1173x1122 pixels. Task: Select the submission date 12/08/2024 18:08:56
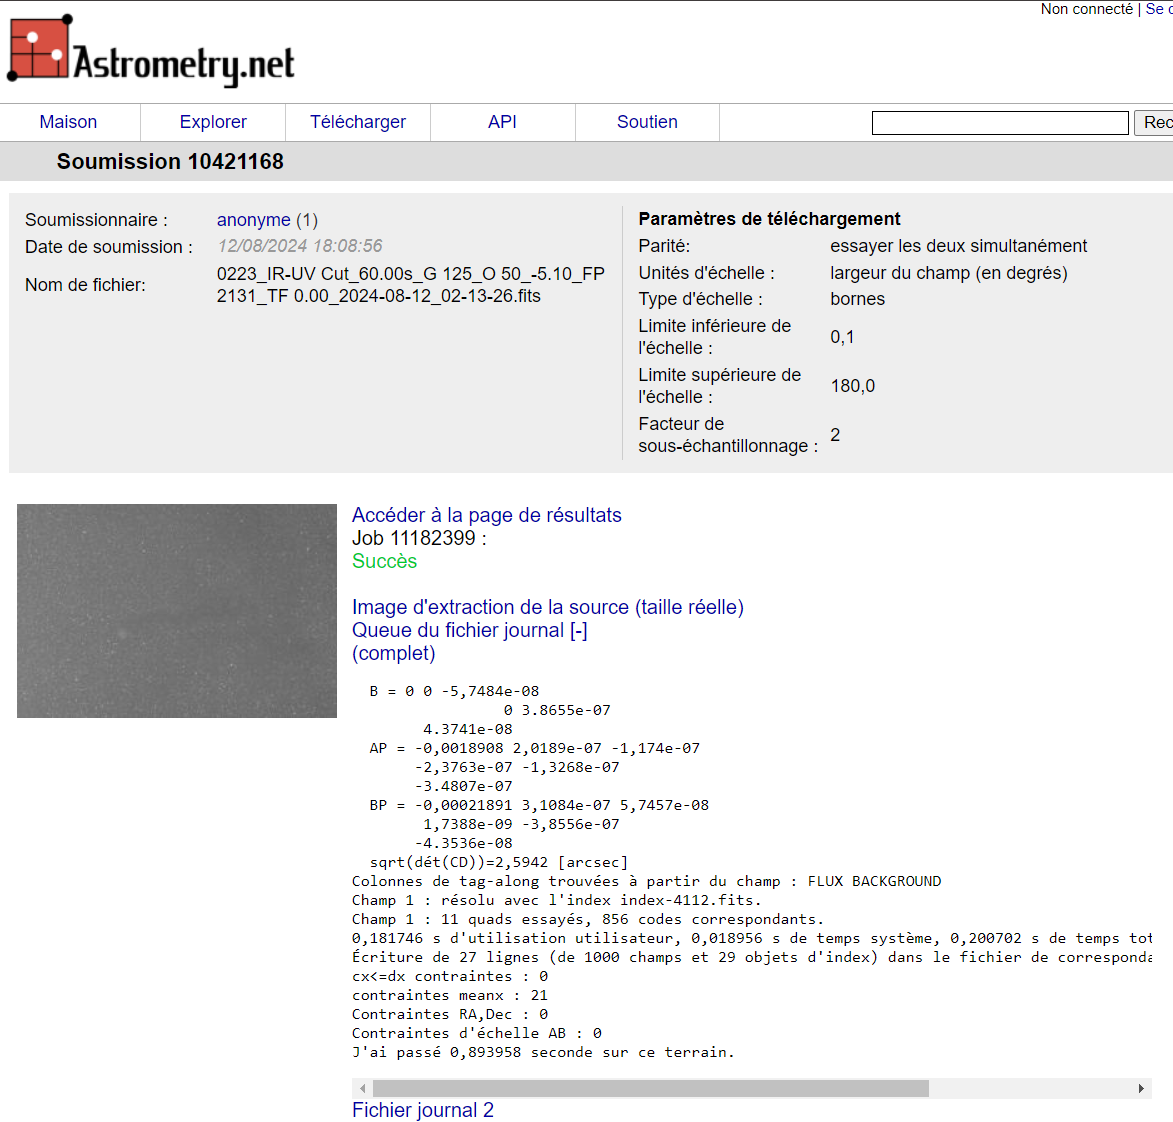coord(300,246)
